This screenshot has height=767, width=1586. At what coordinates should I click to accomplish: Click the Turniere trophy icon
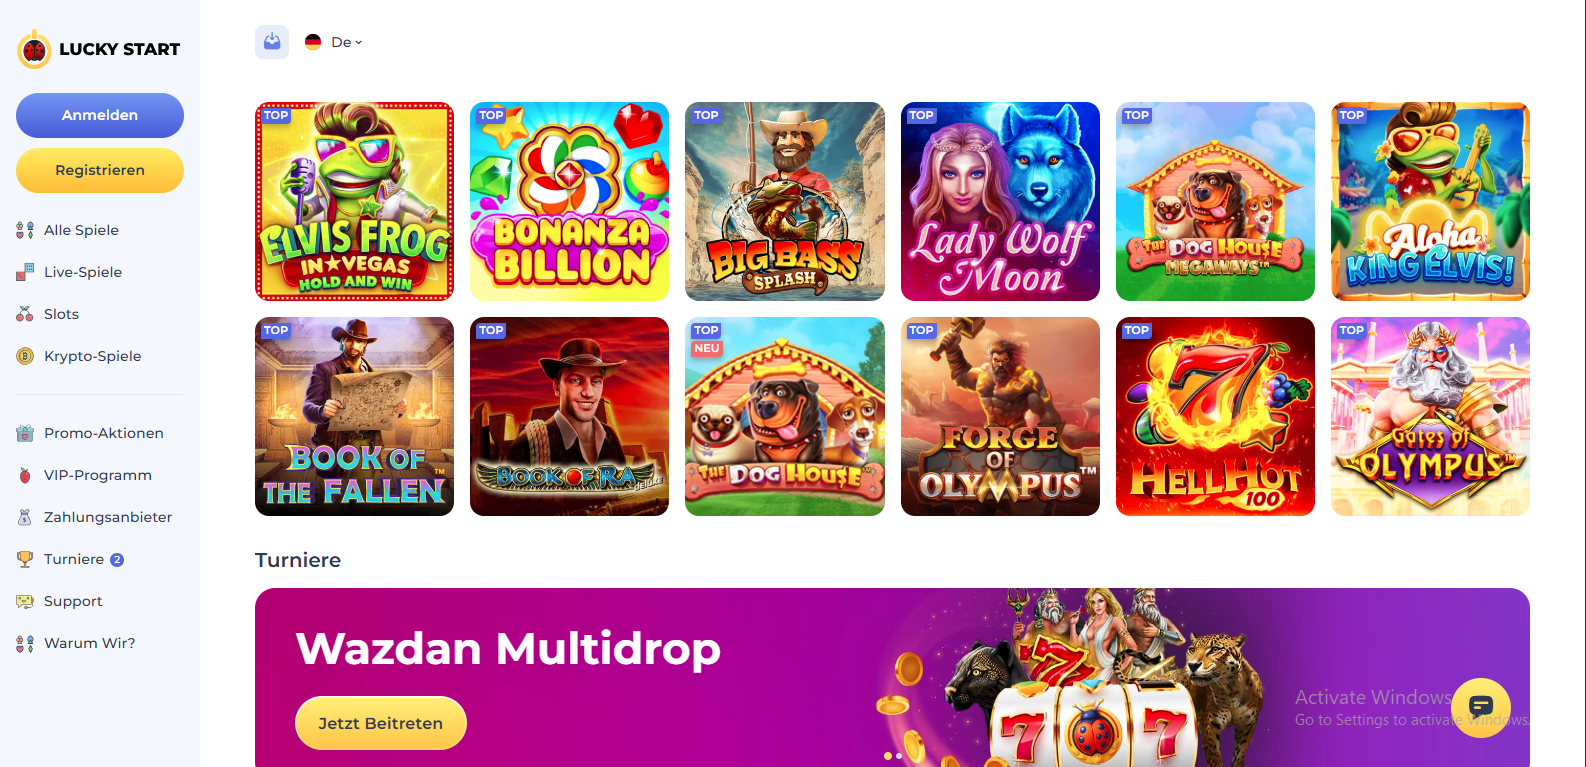pyautogui.click(x=25, y=559)
